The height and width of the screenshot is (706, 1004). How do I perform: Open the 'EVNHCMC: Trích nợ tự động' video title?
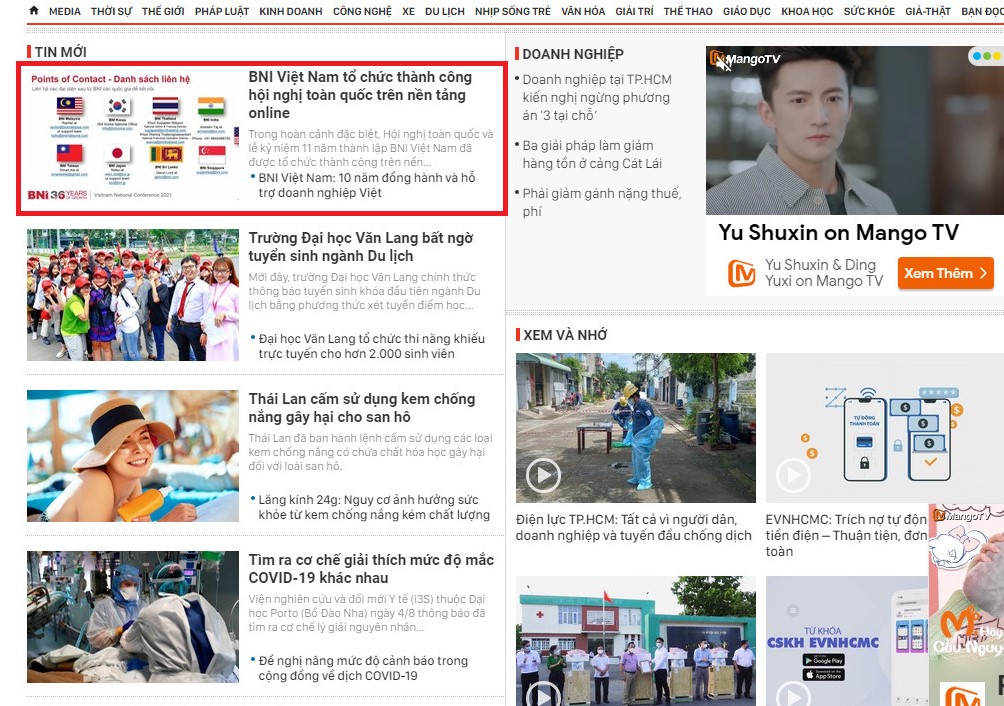[846, 535]
